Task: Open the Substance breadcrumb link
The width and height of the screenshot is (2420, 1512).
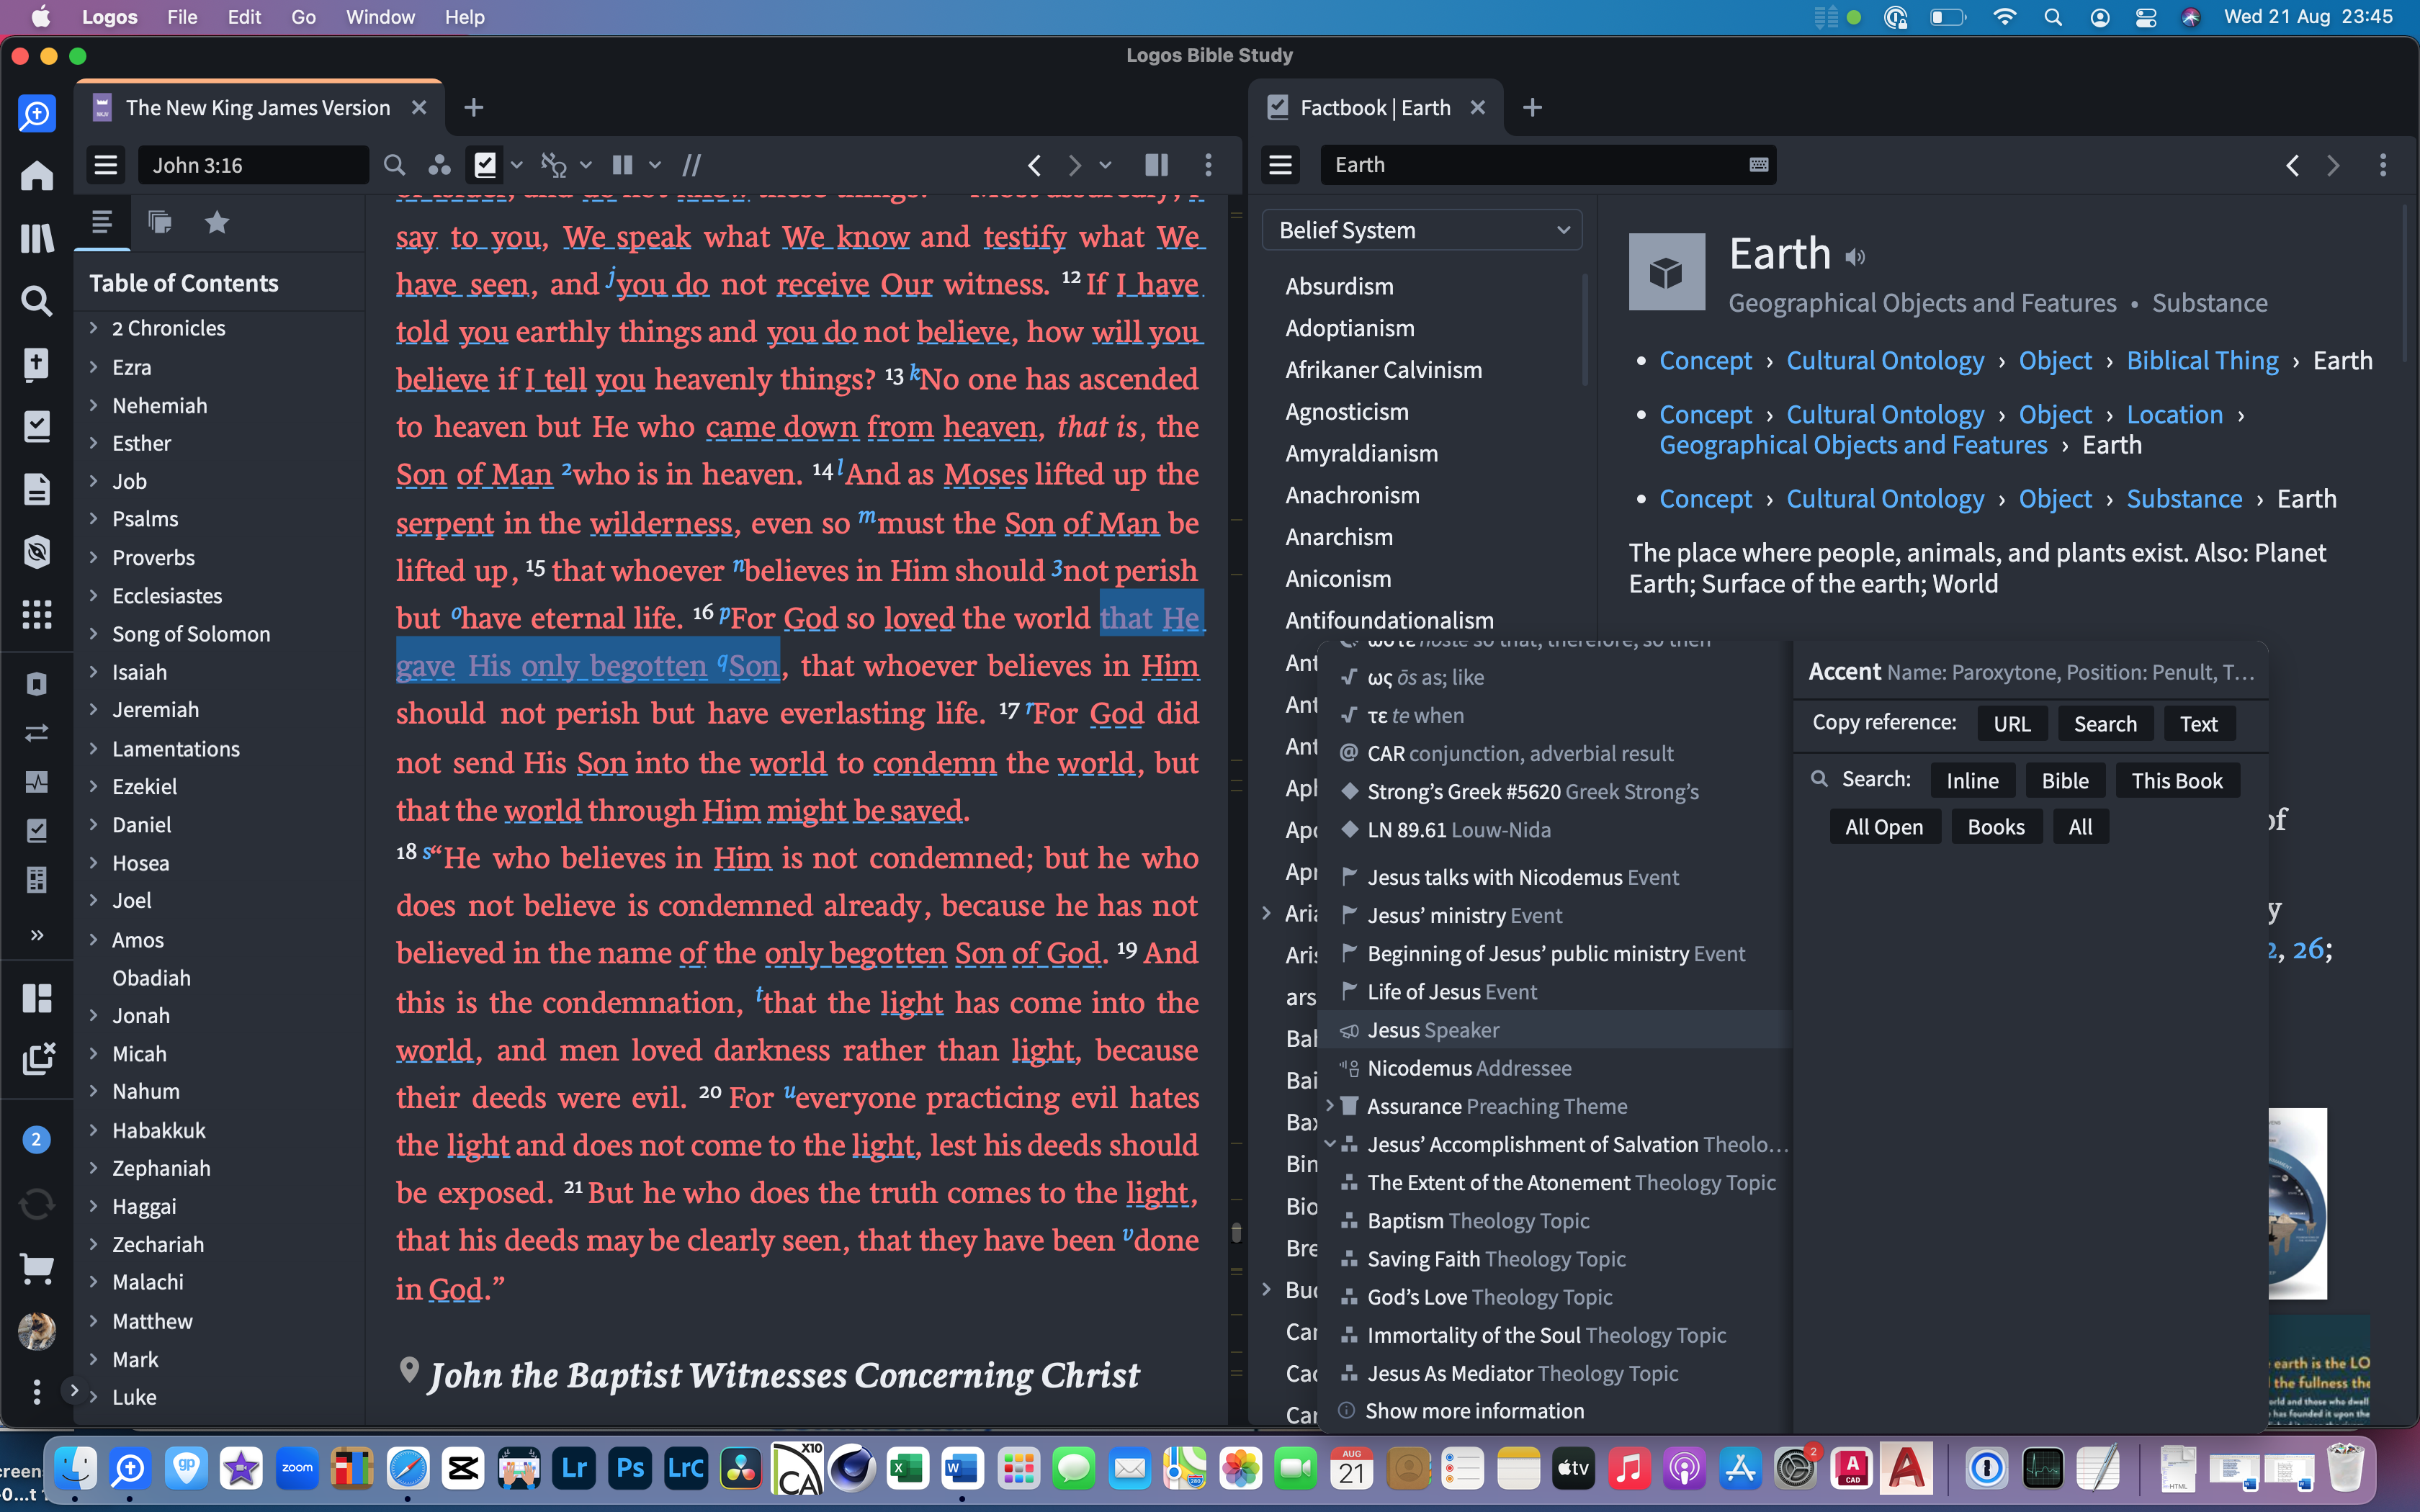Action: (x=2184, y=498)
